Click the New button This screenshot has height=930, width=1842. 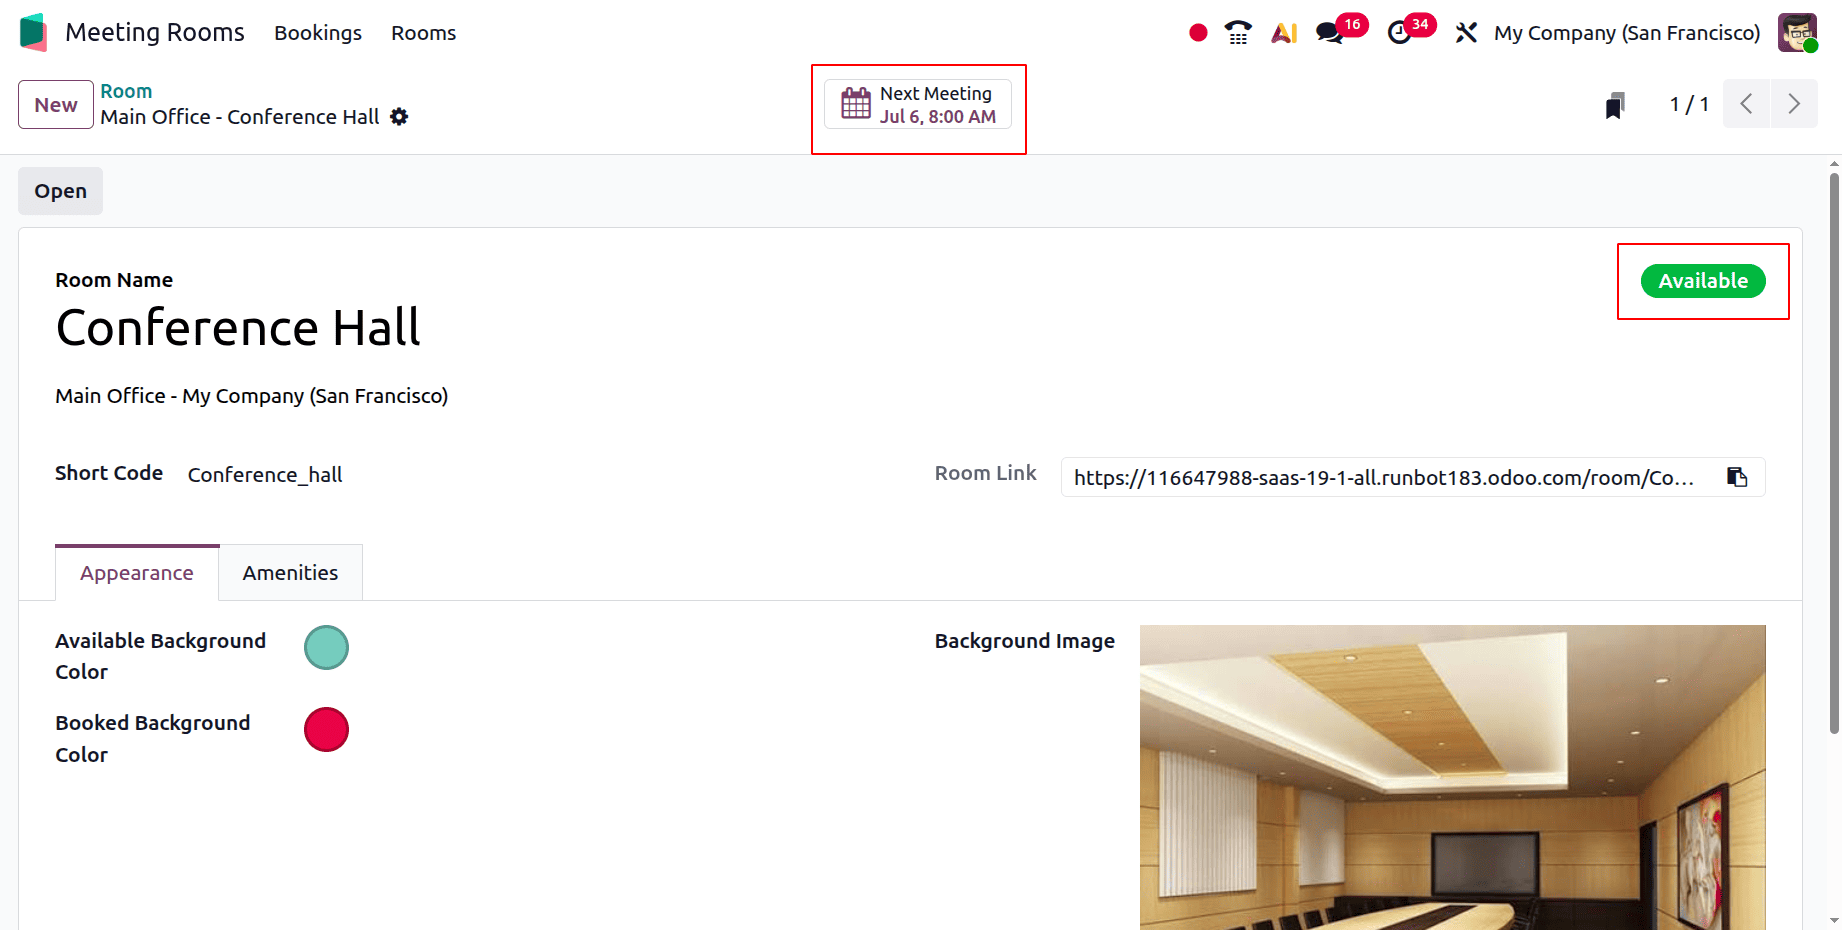56,105
